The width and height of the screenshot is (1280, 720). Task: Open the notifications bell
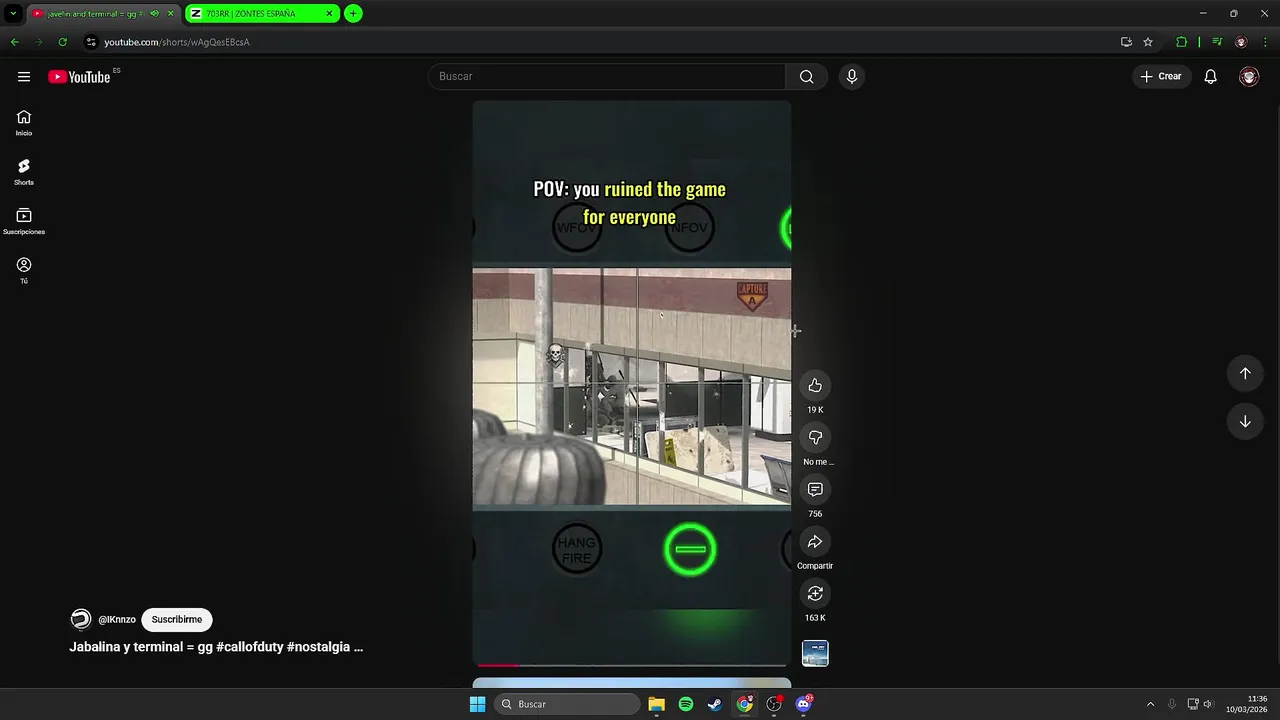(1210, 77)
